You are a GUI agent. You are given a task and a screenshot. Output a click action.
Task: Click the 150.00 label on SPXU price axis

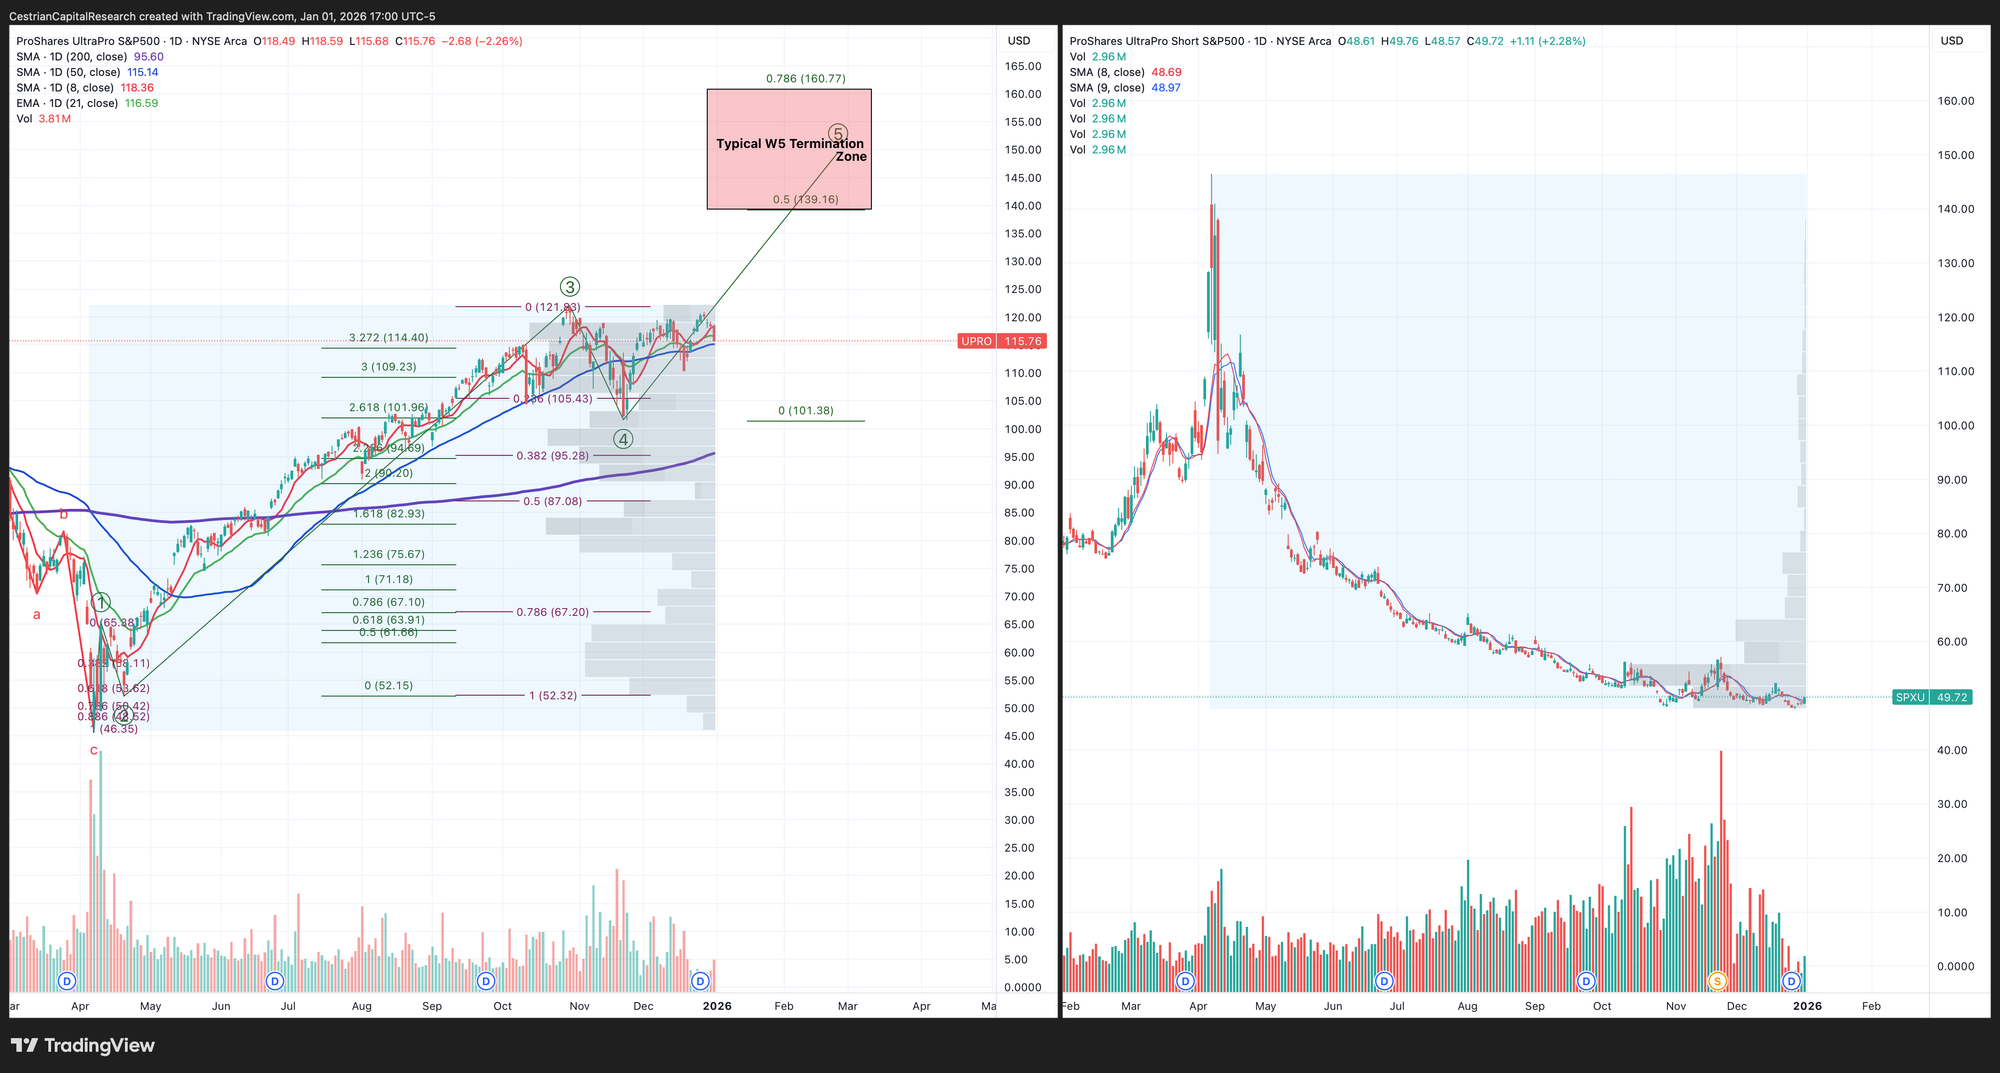pos(1956,155)
